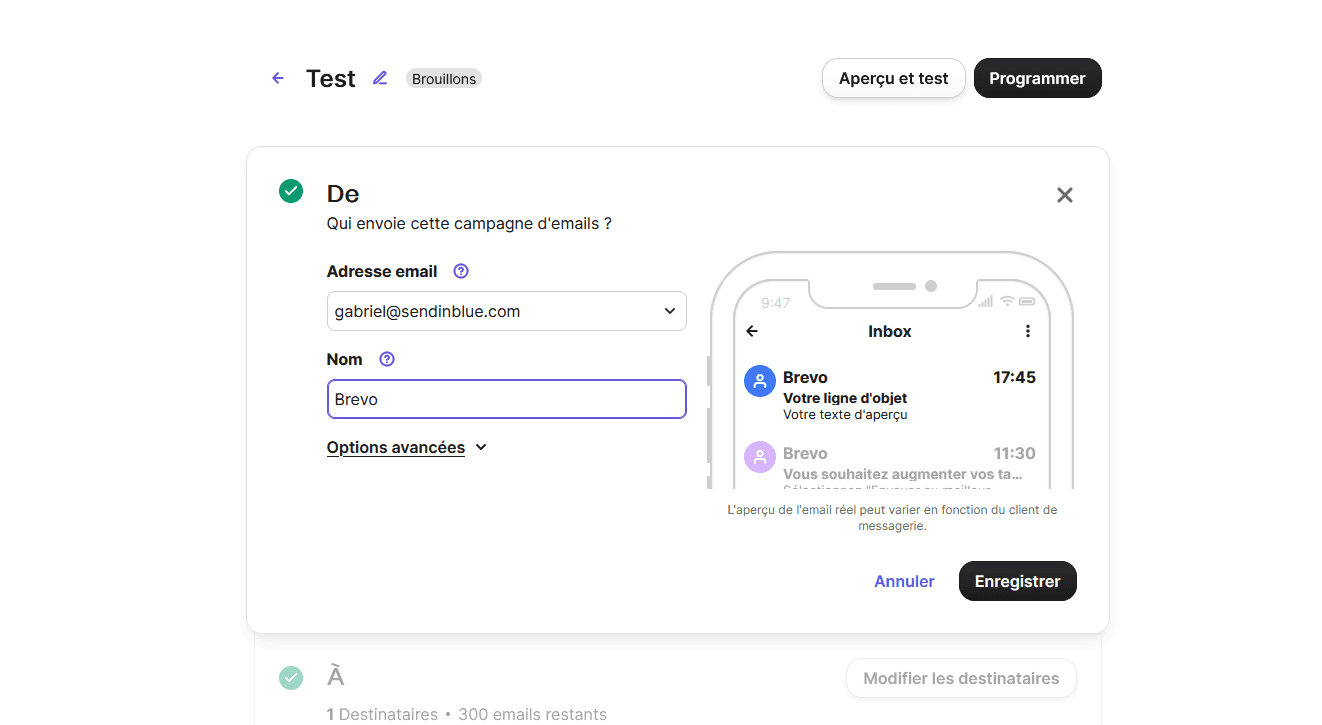This screenshot has width=1322, height=725.
Task: Click blue Brevo avatar in preview
Action: (761, 381)
